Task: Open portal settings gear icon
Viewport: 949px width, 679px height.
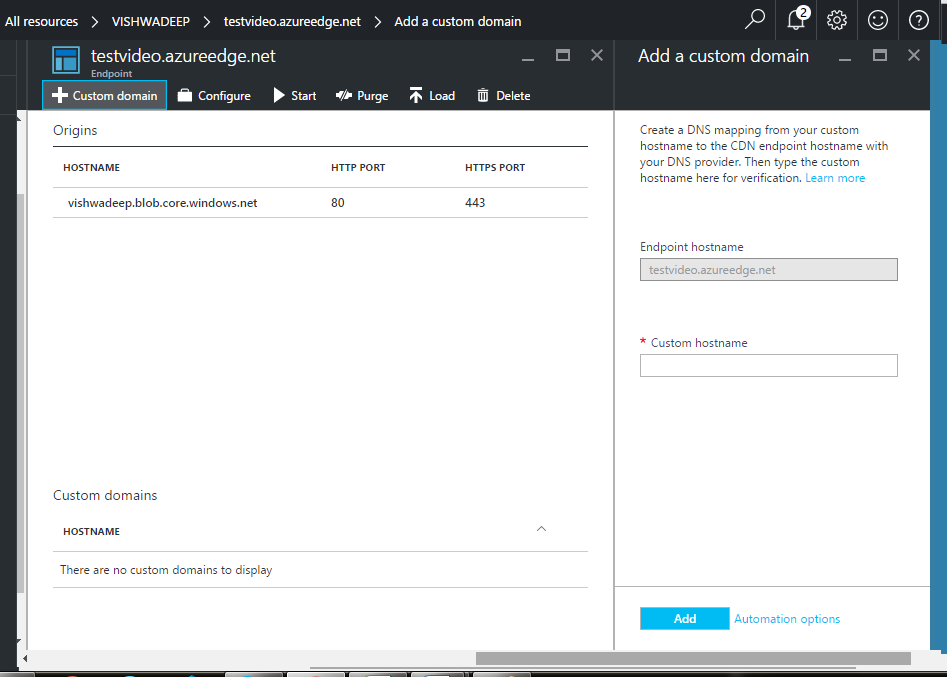Action: 837,20
